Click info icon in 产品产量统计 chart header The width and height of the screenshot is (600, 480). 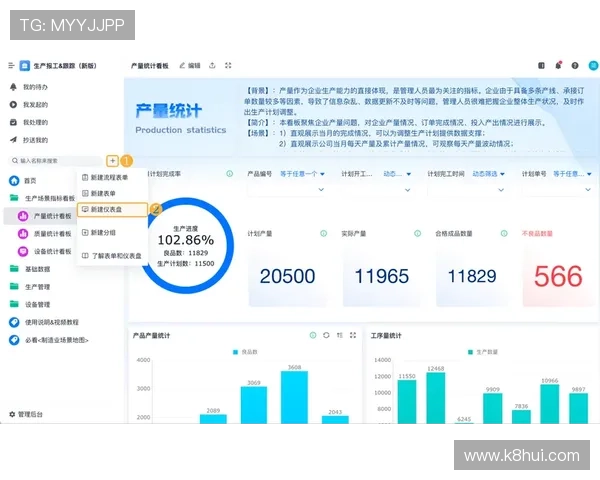pos(313,335)
